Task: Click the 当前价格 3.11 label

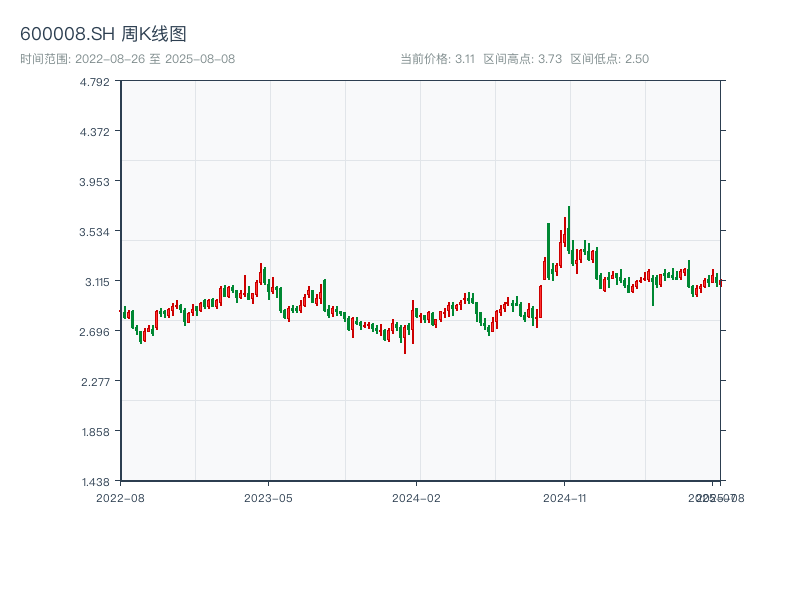Action: [437, 59]
